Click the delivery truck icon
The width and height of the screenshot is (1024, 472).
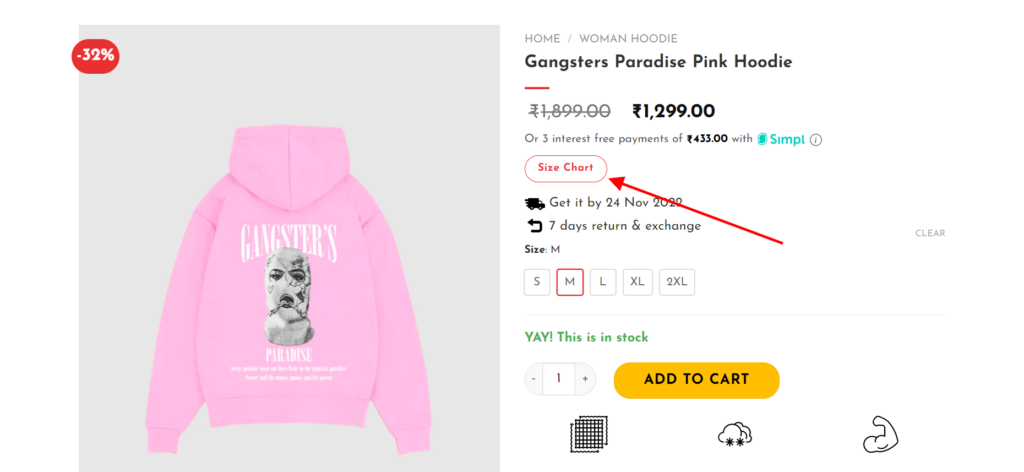point(534,204)
